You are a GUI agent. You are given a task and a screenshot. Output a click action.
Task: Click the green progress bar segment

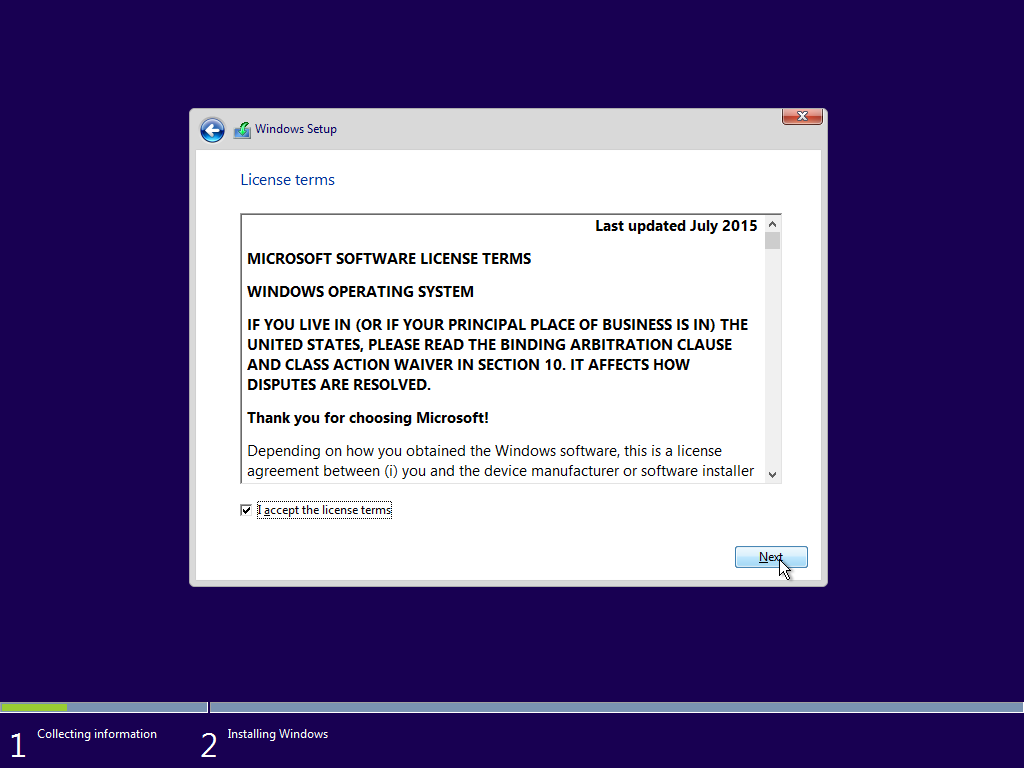[x=35, y=706]
